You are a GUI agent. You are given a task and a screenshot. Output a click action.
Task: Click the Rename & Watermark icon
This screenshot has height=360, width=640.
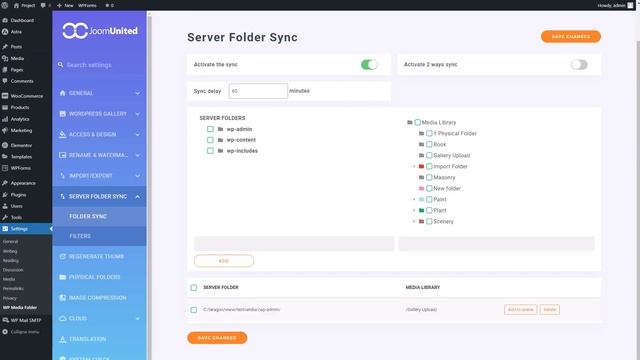(62, 155)
